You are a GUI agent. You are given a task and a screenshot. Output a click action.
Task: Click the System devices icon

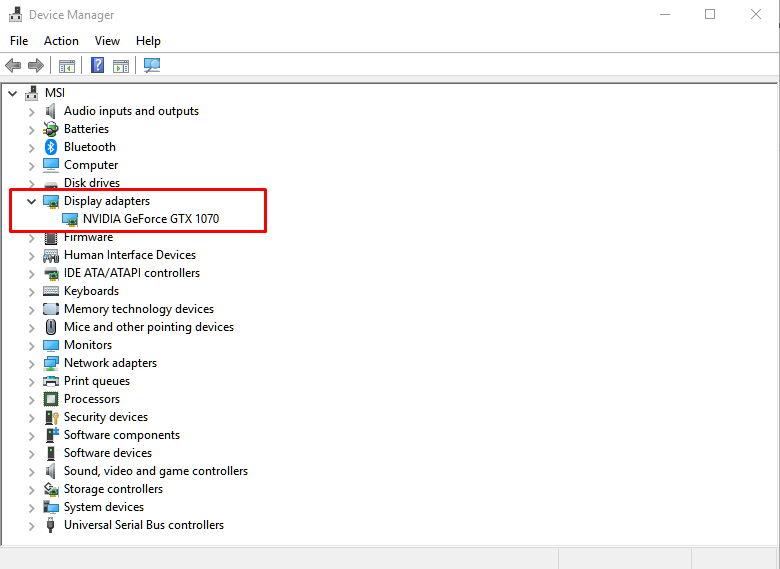51,507
